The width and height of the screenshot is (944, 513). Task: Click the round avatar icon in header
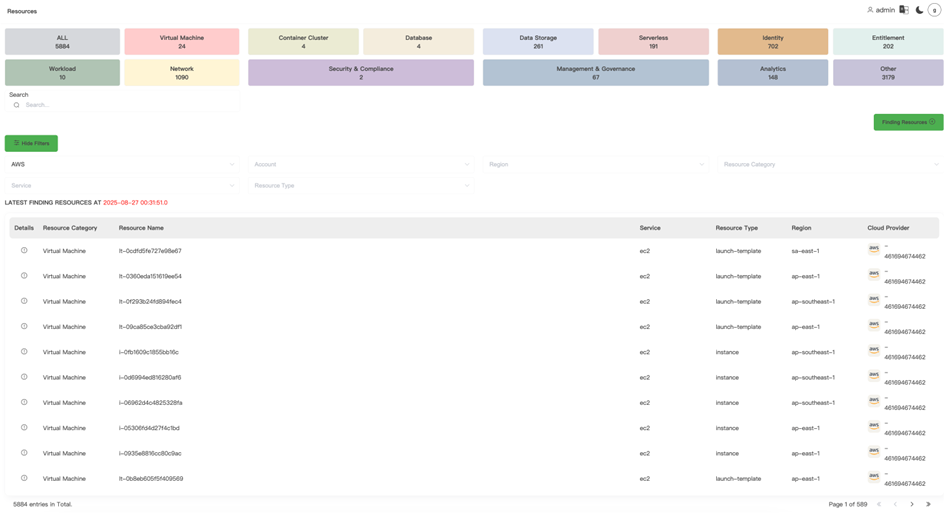934,10
